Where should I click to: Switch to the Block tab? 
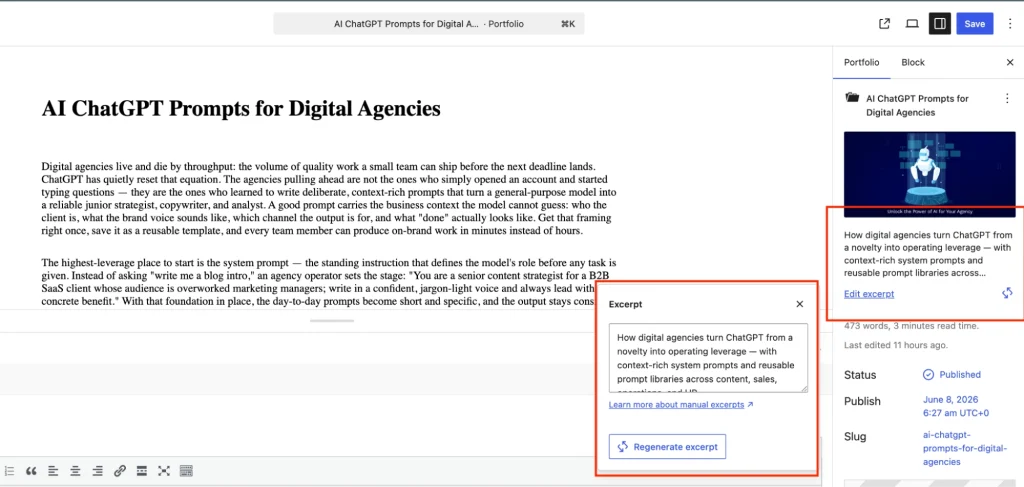[913, 63]
